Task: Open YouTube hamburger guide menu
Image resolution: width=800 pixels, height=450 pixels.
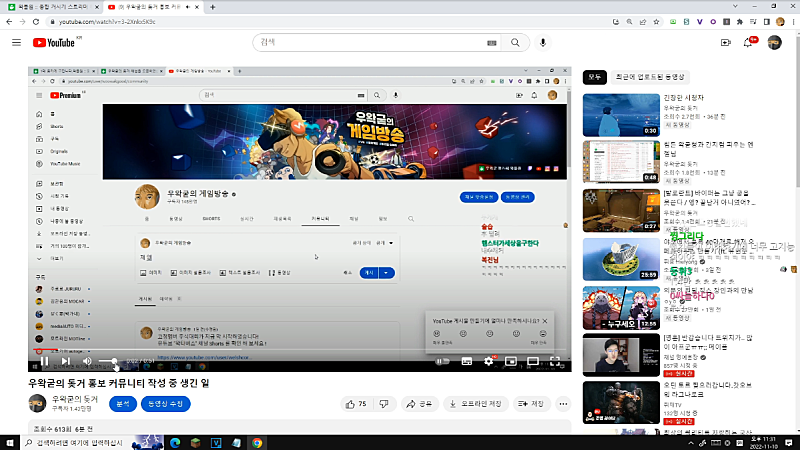Action: pyautogui.click(x=16, y=43)
